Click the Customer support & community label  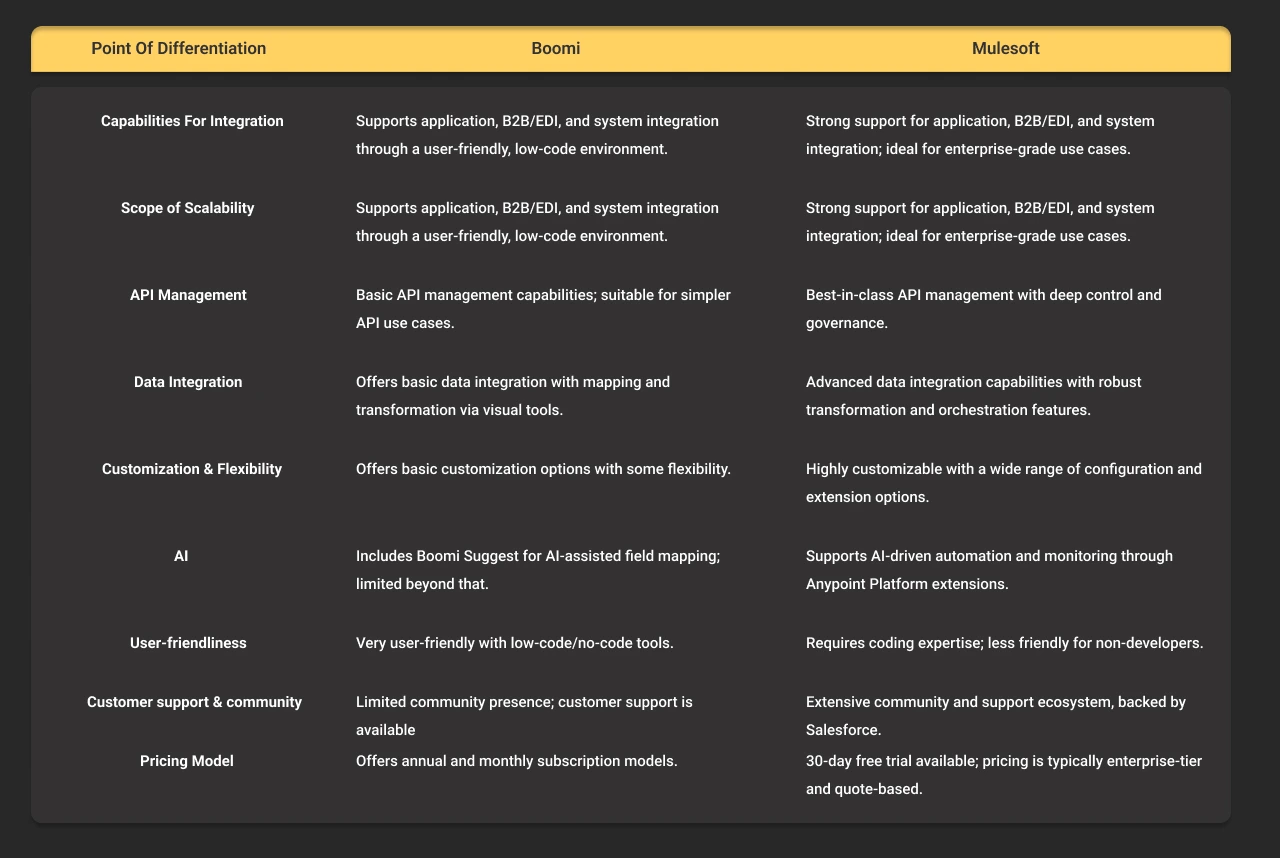click(x=194, y=702)
